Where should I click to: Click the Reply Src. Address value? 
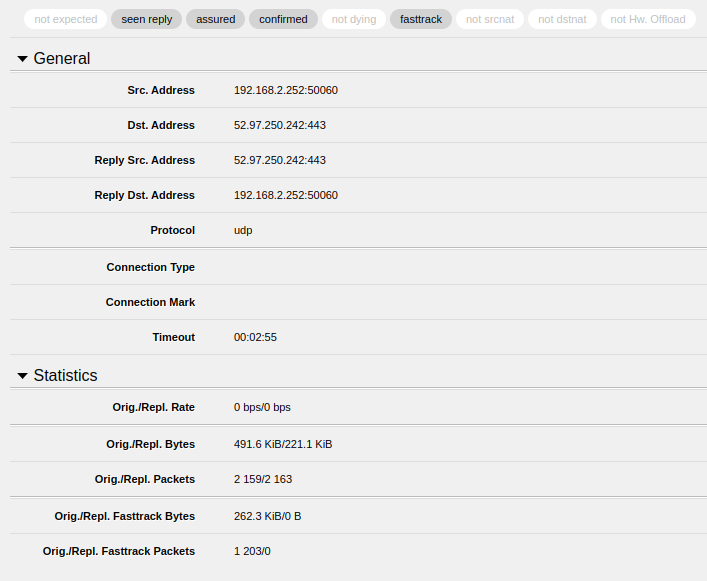pos(280,160)
